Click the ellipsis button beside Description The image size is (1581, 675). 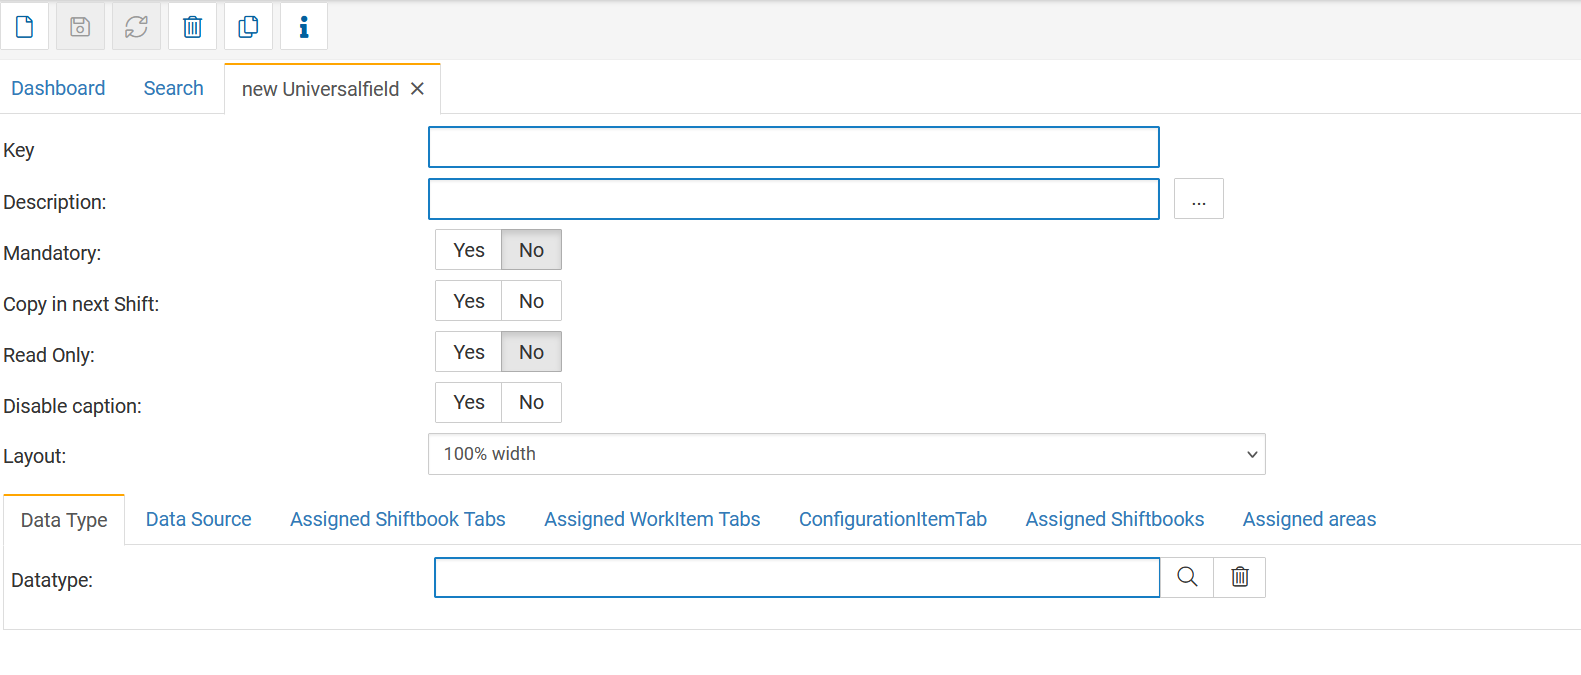[1198, 199]
